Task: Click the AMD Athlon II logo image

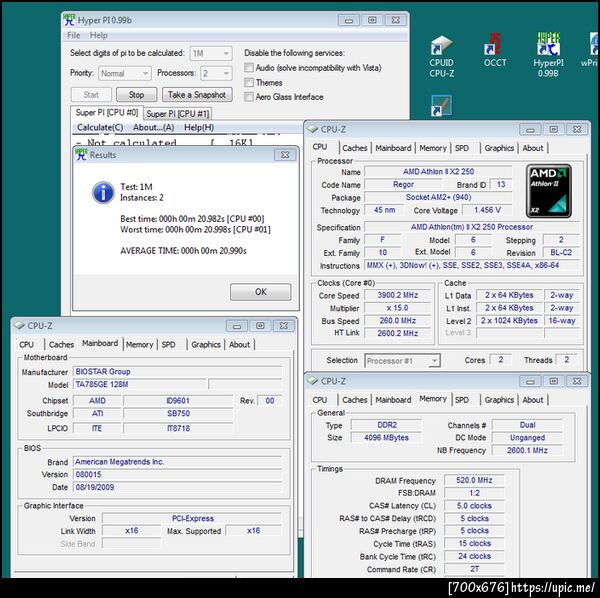Action: coord(549,191)
